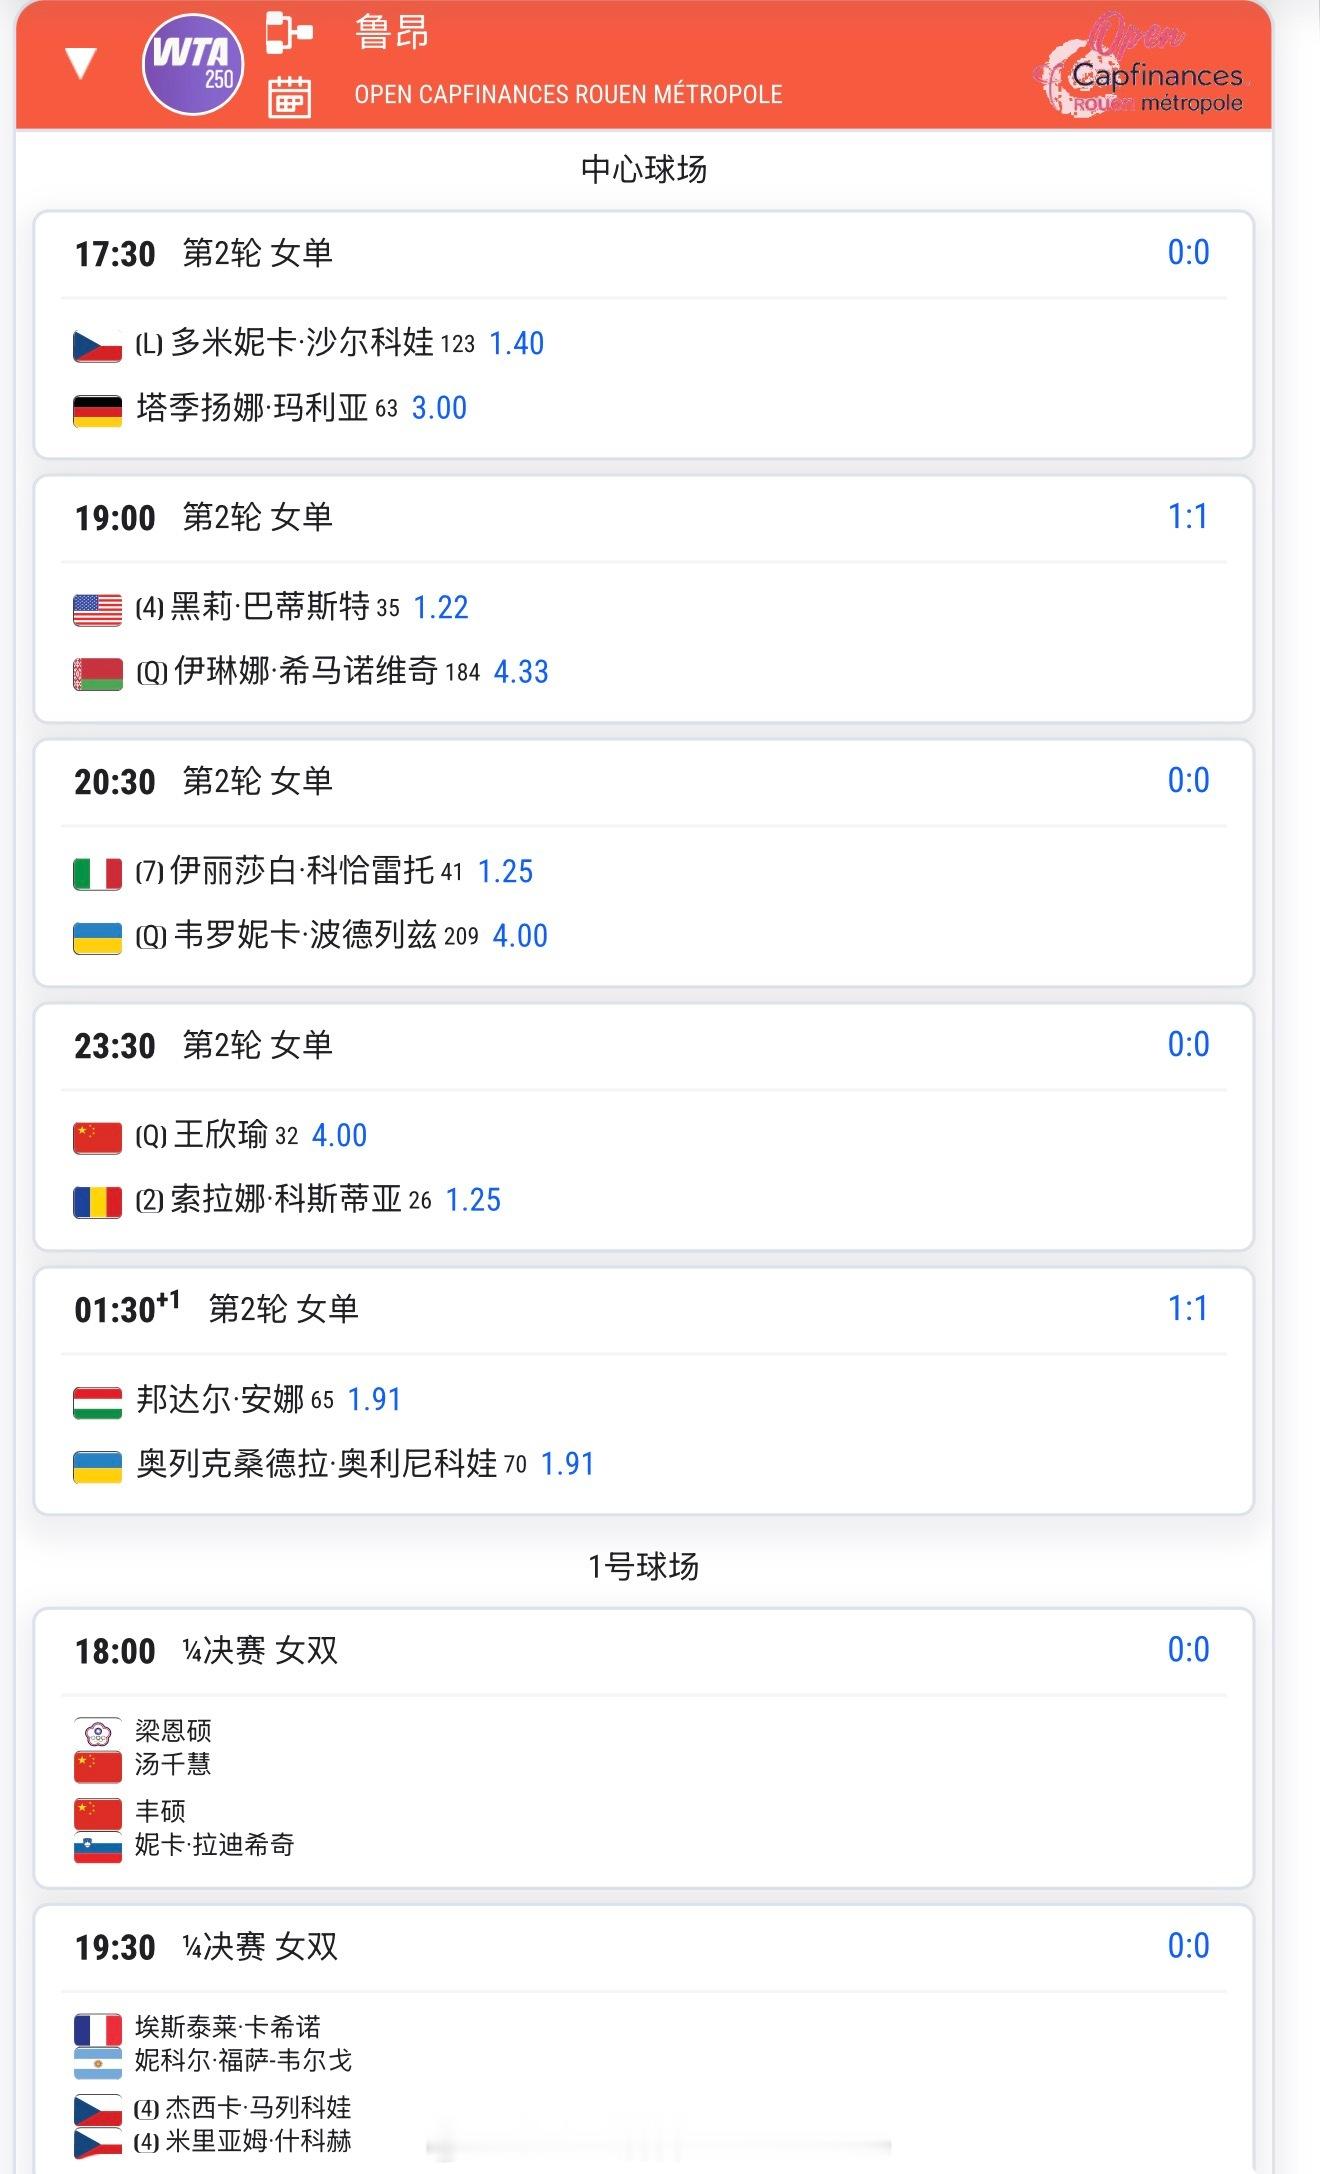Screen dimensions: 1320x2174
Task: Open the draw bracket icon
Action: tap(288, 32)
